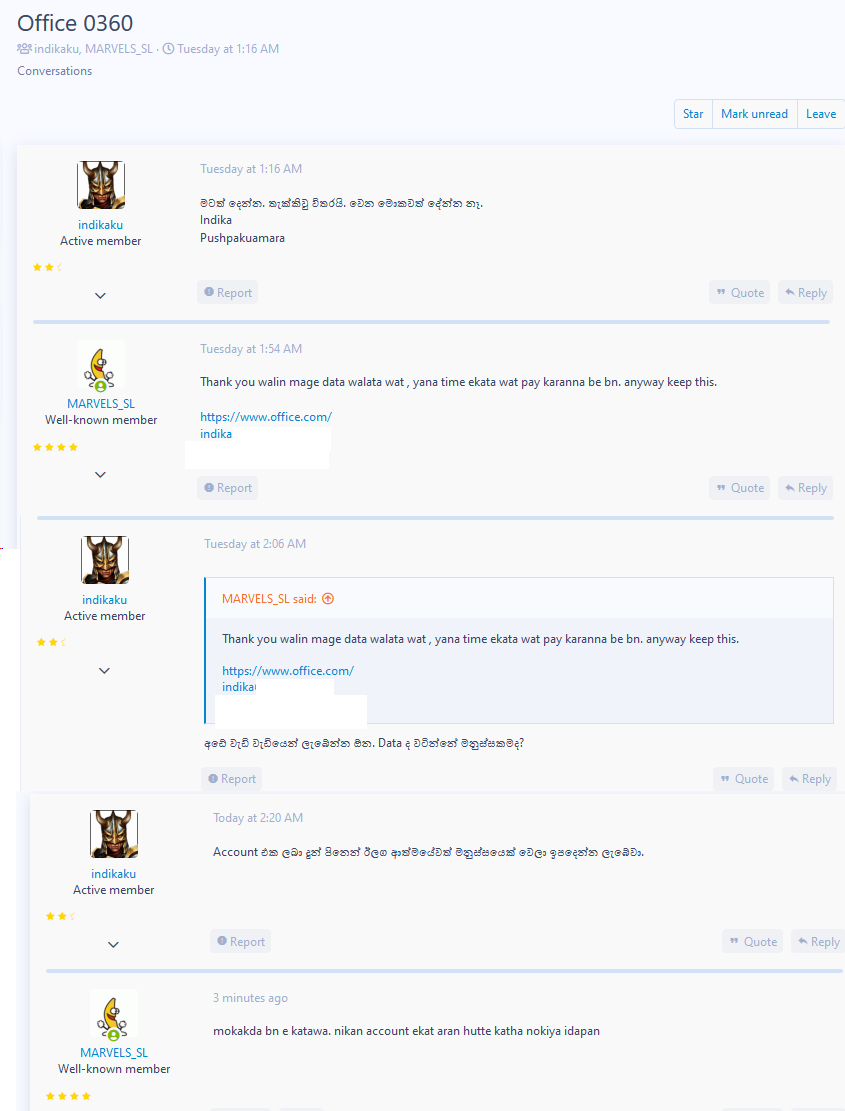The height and width of the screenshot is (1111, 845).
Task: Expand user details chevron under first indikaku post
Action: coord(101,295)
